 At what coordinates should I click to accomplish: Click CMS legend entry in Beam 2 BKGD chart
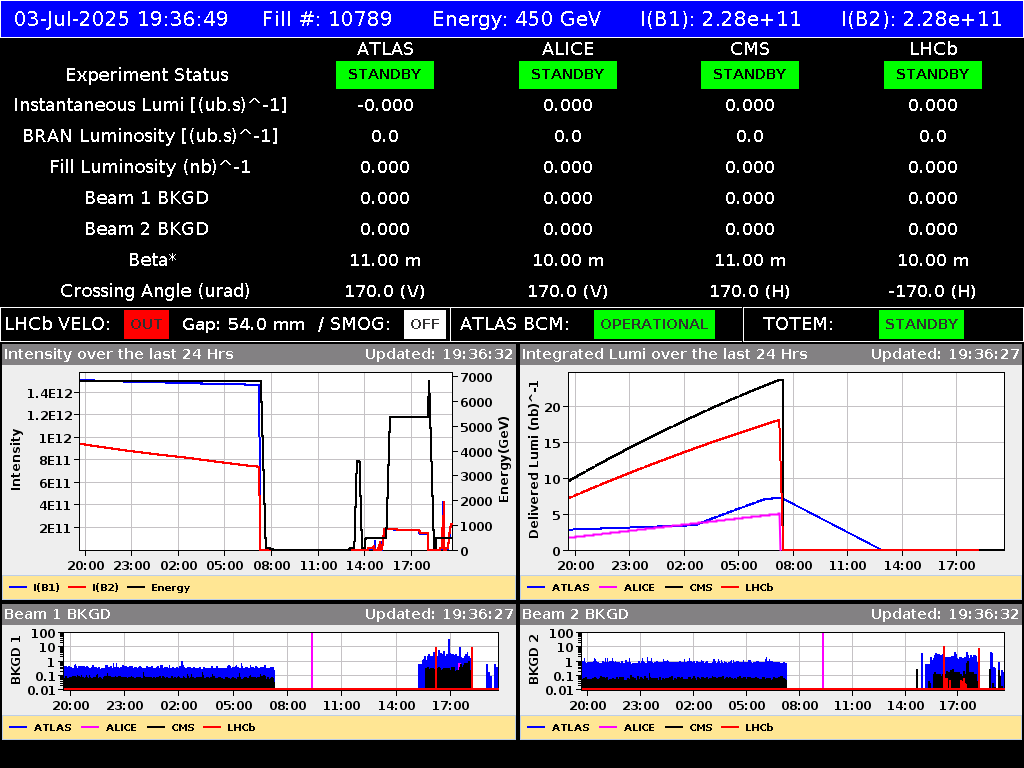pyautogui.click(x=689, y=728)
